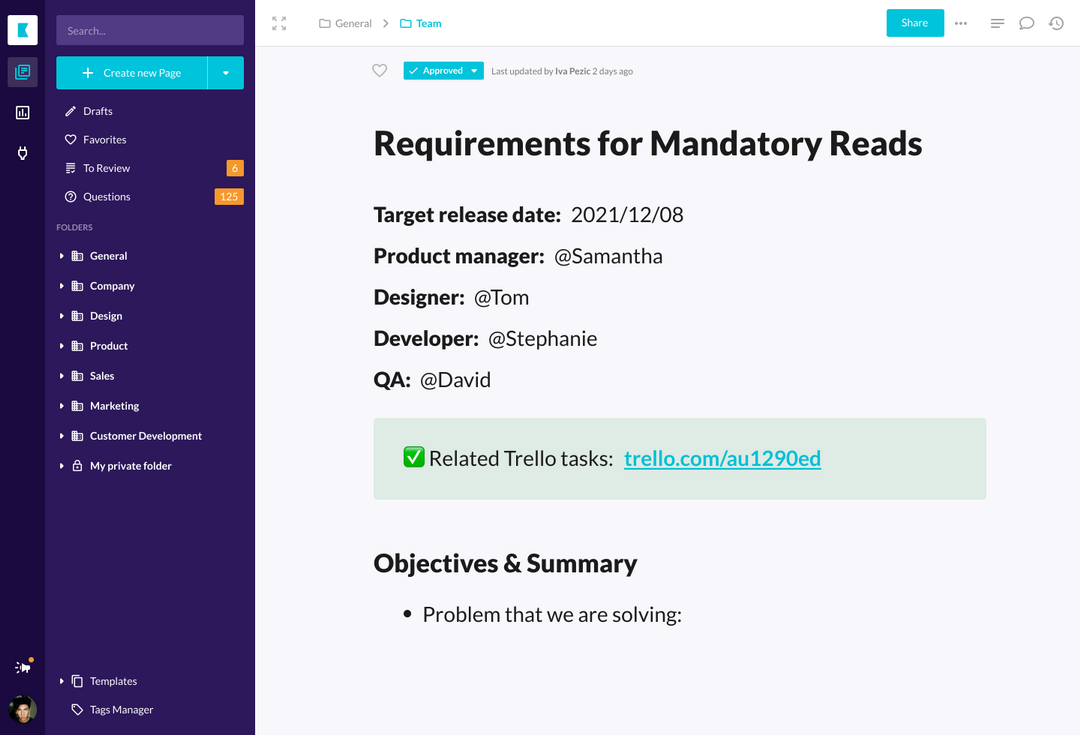Open the trello.com/au1290ed link

pyautogui.click(x=722, y=458)
